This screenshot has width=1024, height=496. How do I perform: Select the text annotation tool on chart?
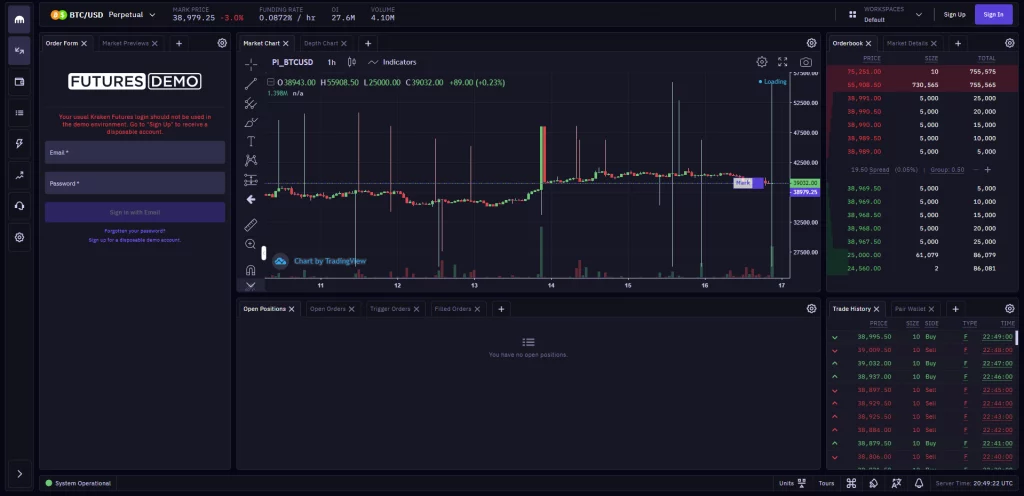point(251,141)
